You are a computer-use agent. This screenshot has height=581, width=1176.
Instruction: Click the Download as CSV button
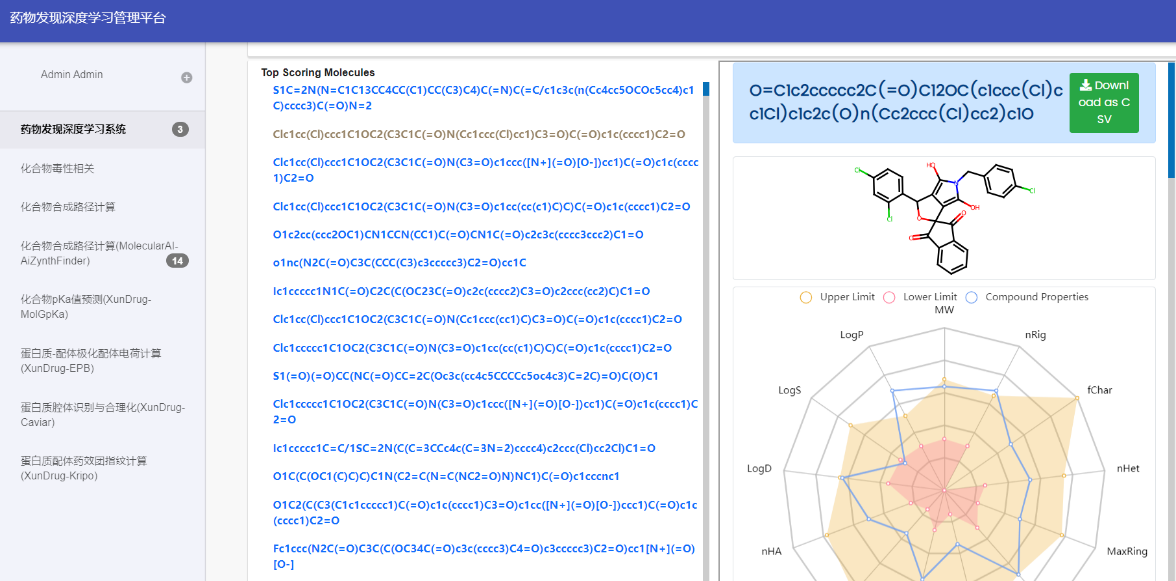point(1103,102)
